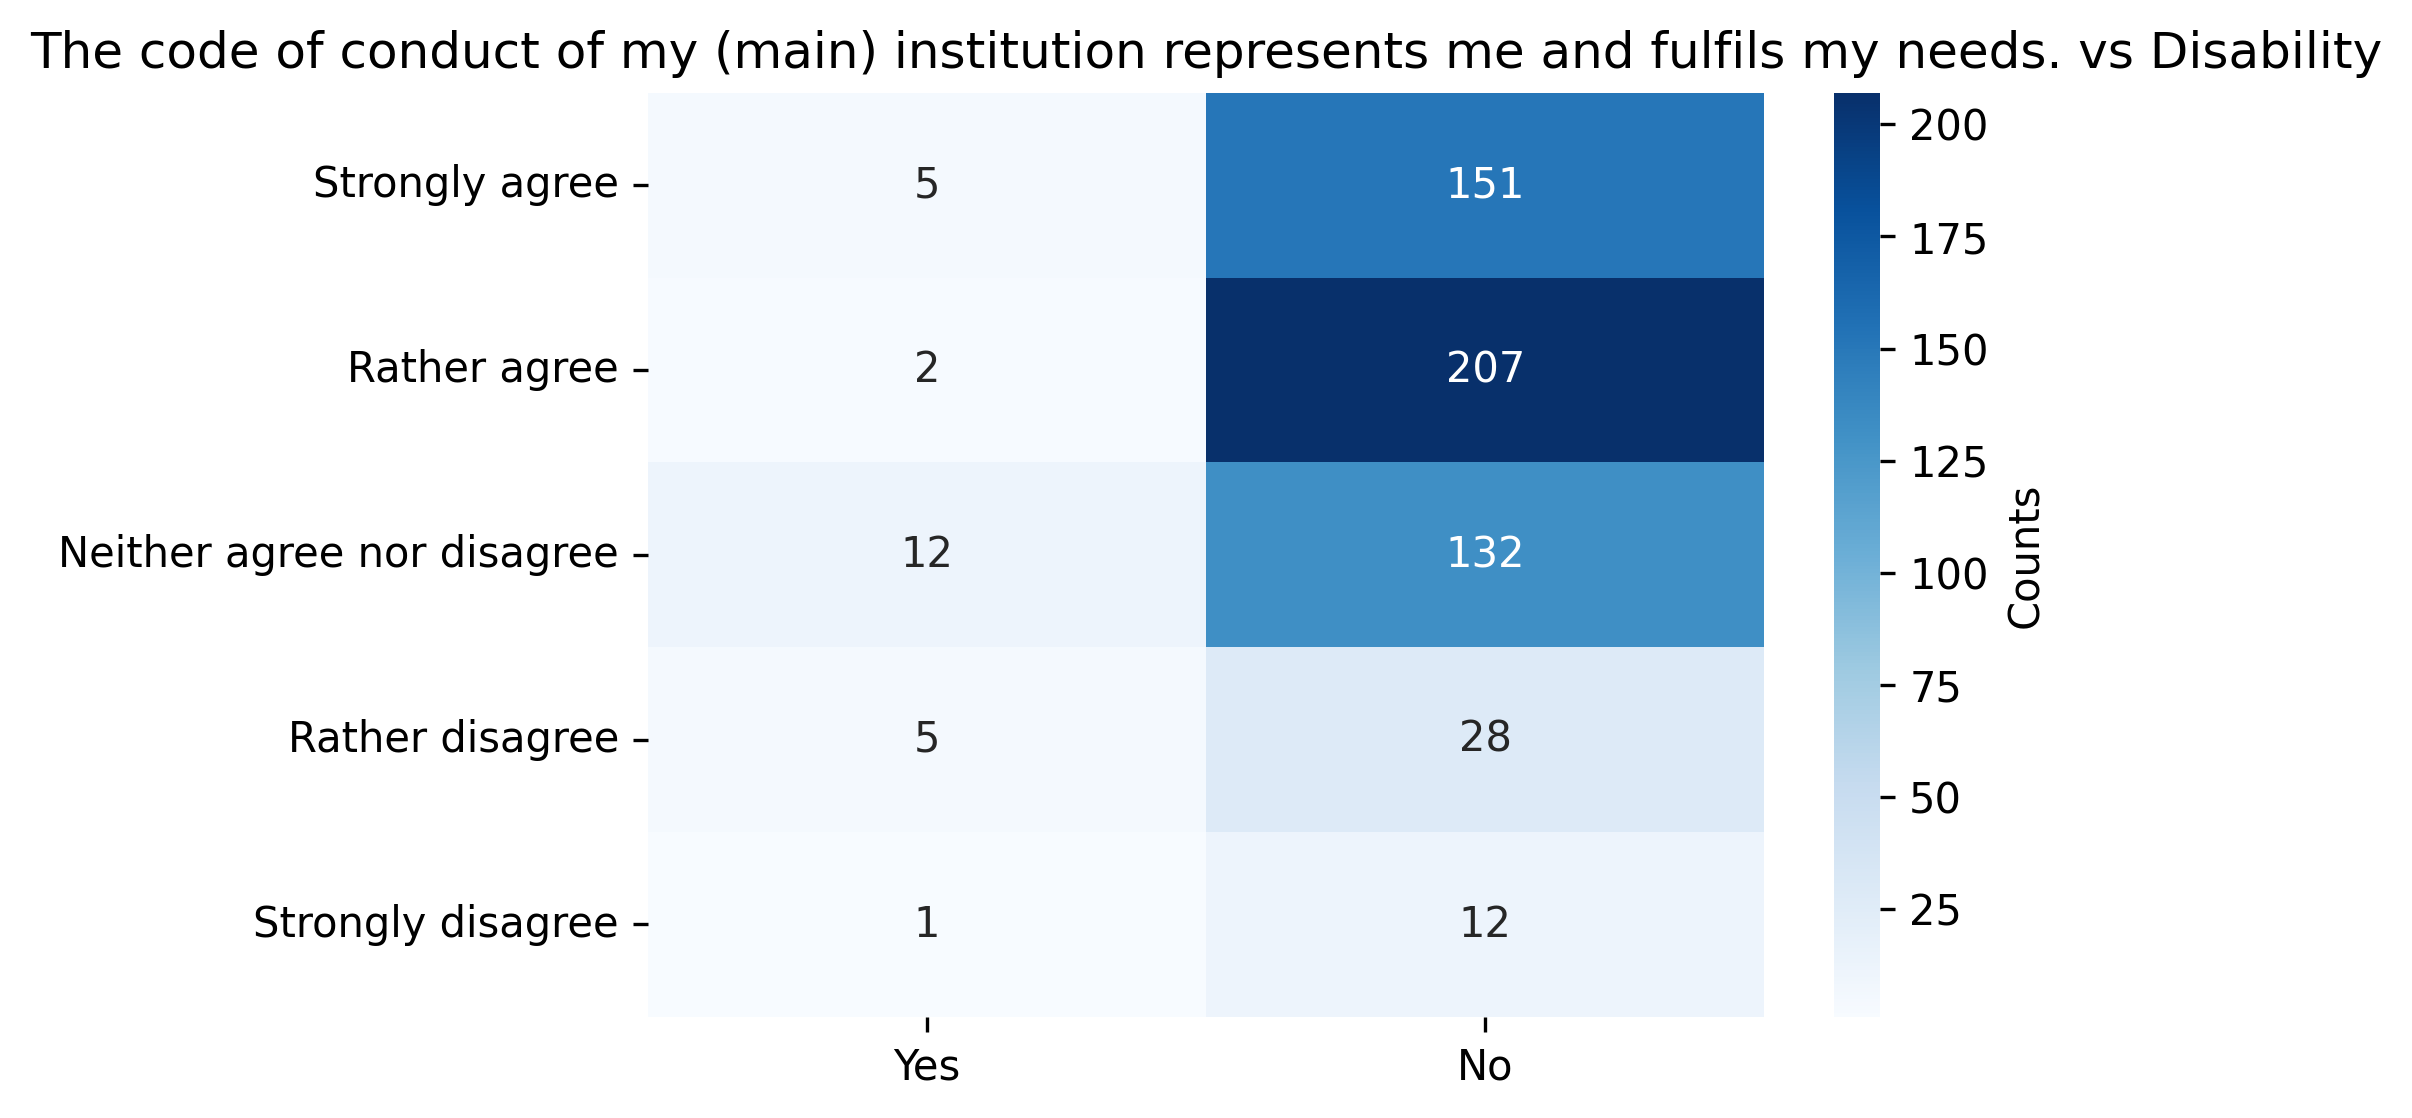The height and width of the screenshot is (1118, 2412).
Task: Click the "Neither agree nor disagree" row label
Action: 338,554
